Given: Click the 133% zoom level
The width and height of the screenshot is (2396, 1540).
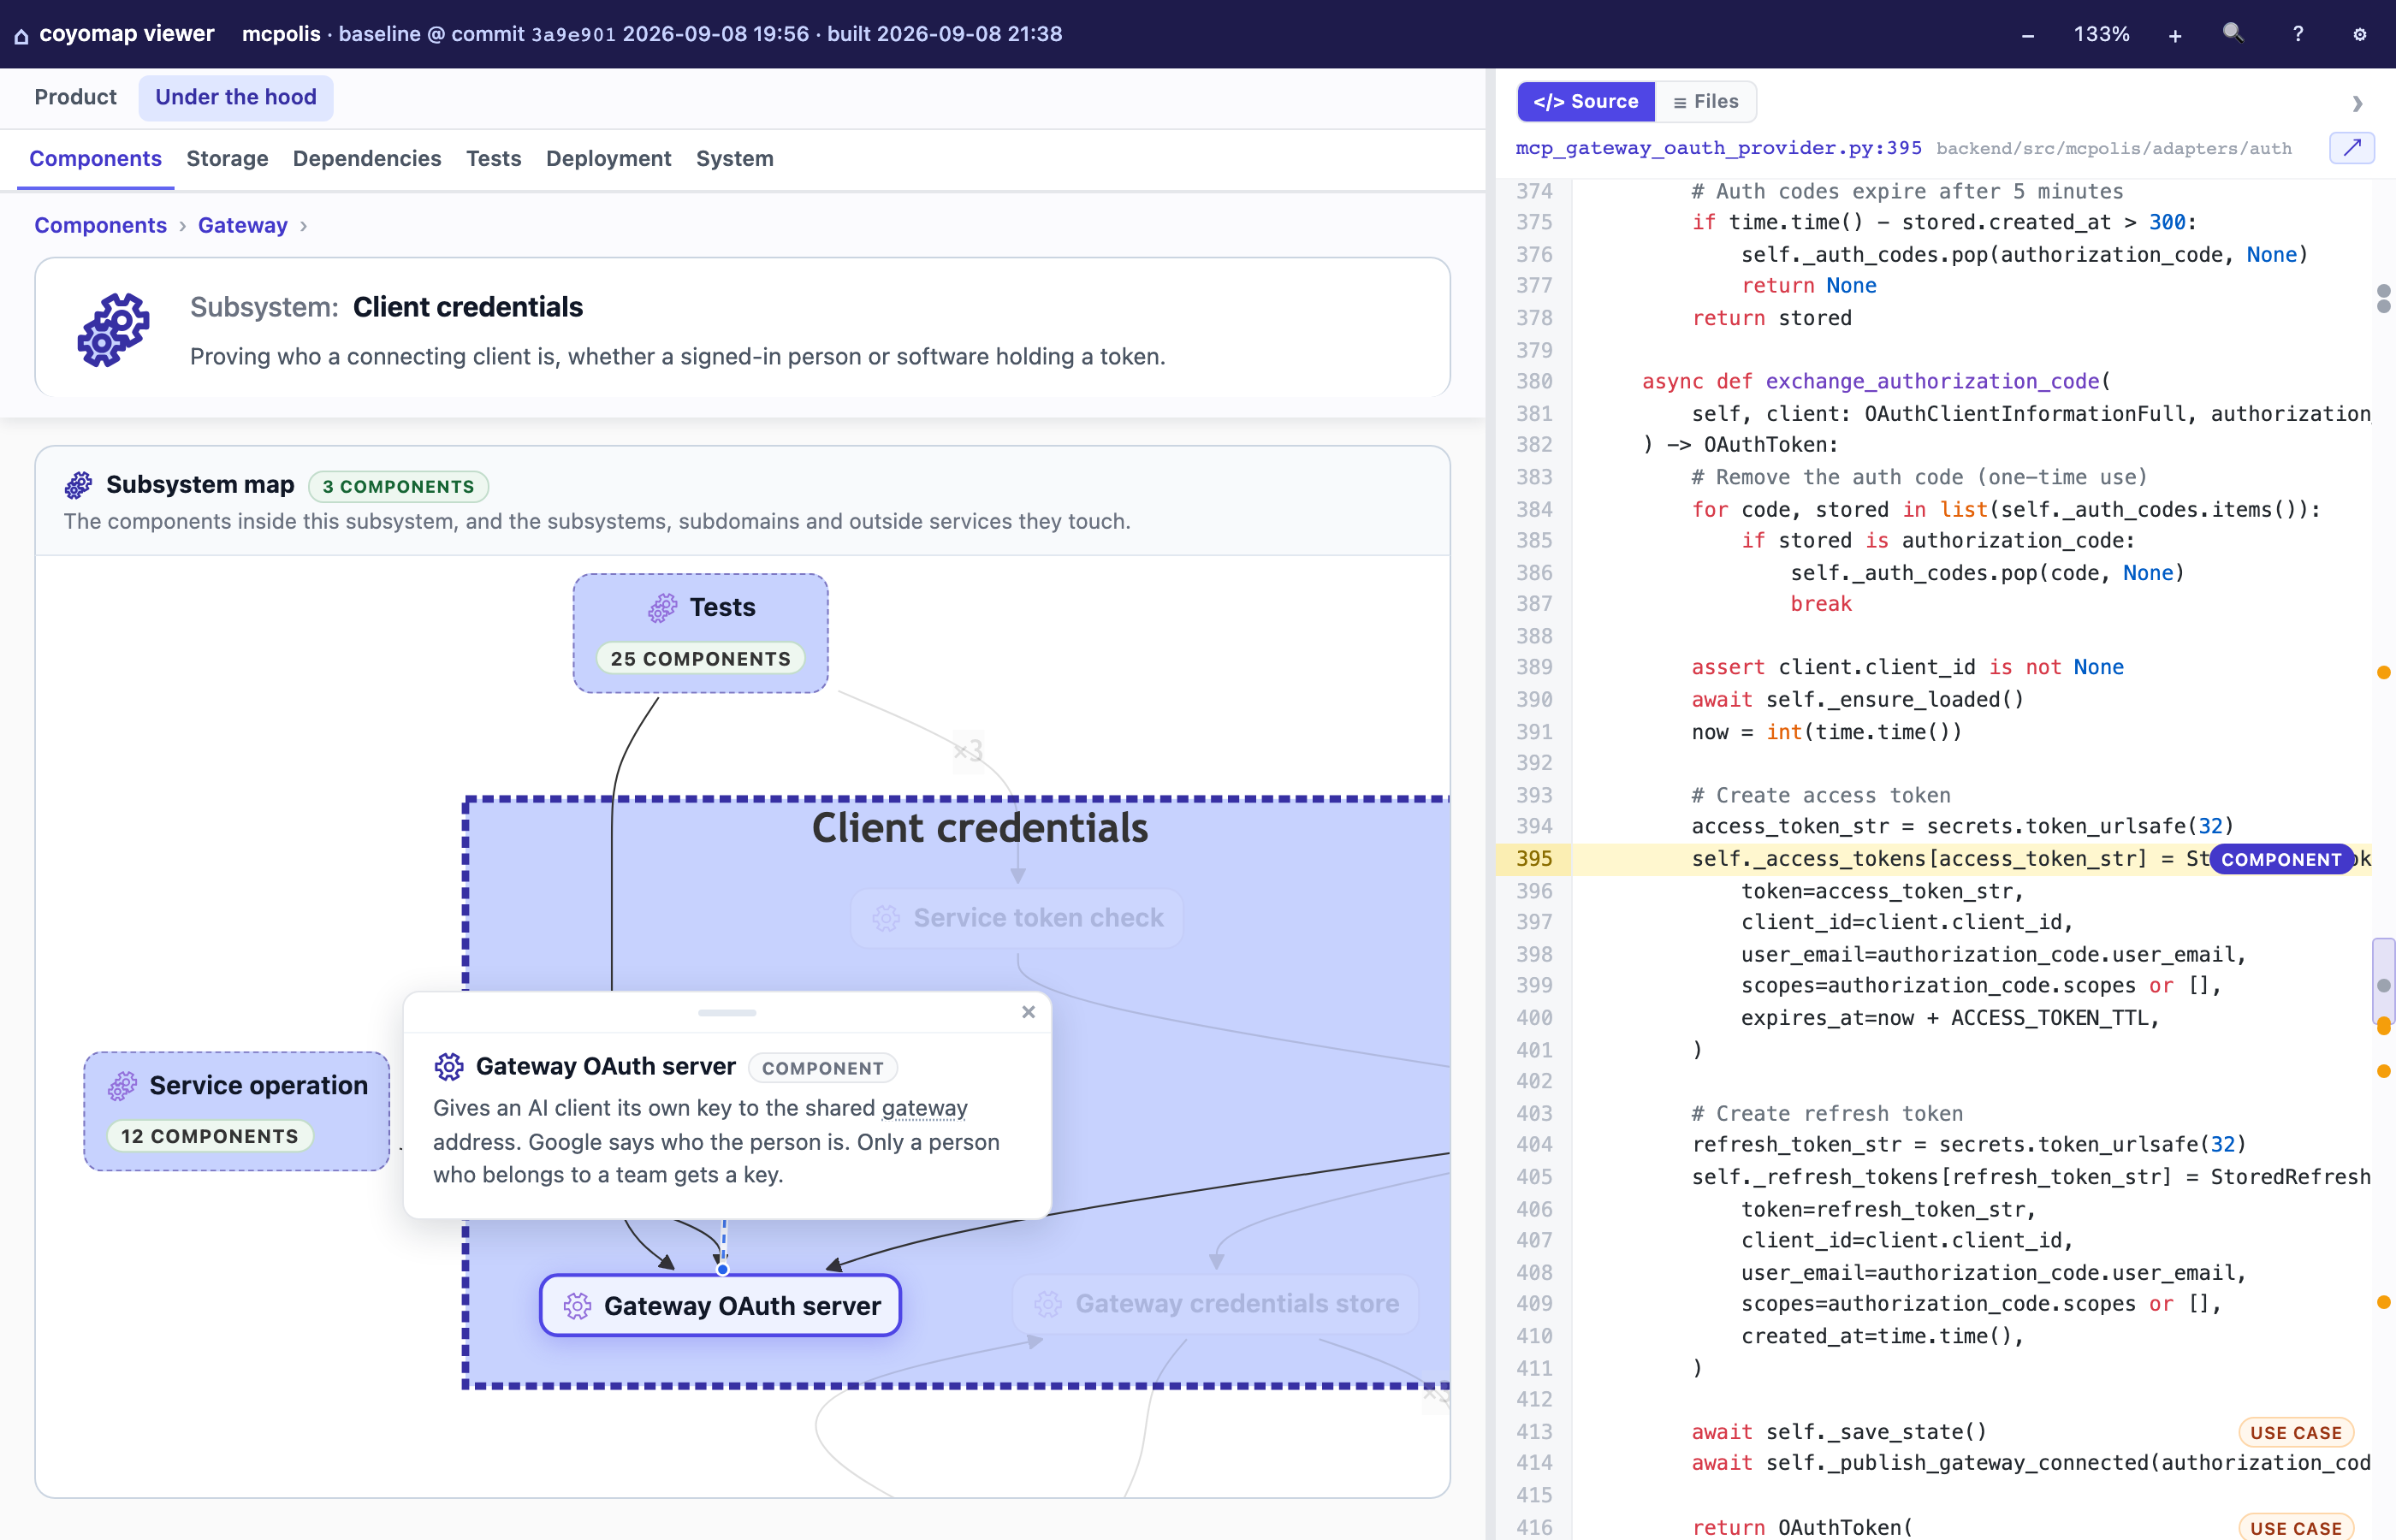Looking at the screenshot, I should (x=2101, y=34).
